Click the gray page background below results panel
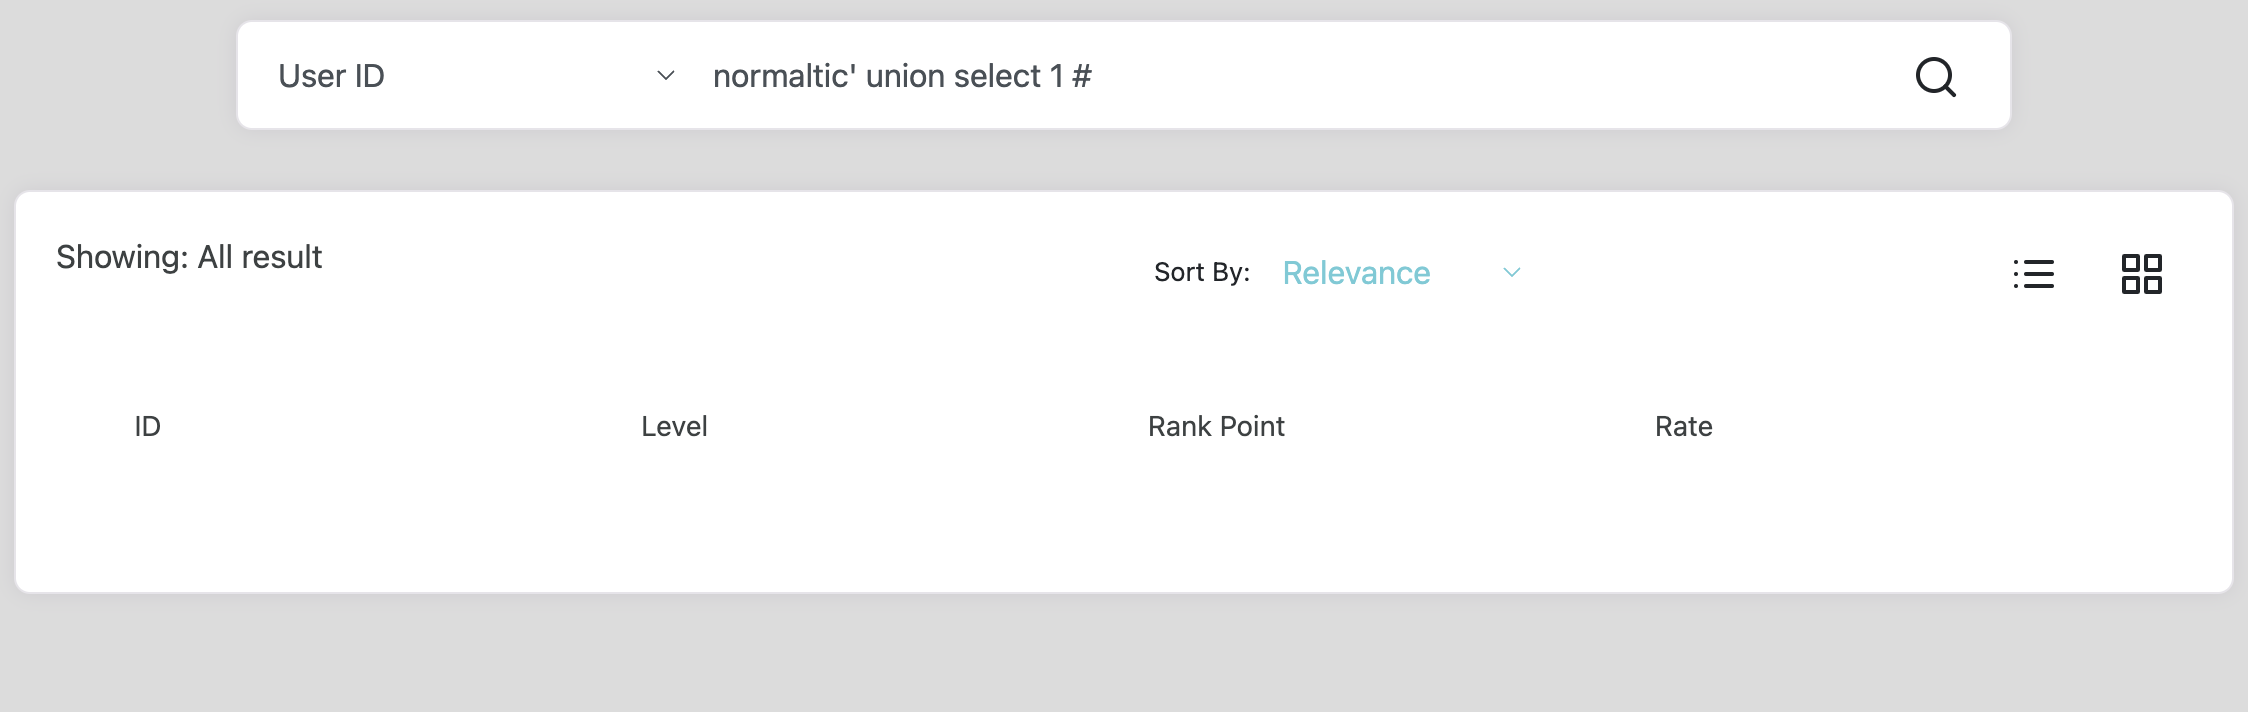Viewport: 2248px width, 712px height. pyautogui.click(x=1124, y=655)
